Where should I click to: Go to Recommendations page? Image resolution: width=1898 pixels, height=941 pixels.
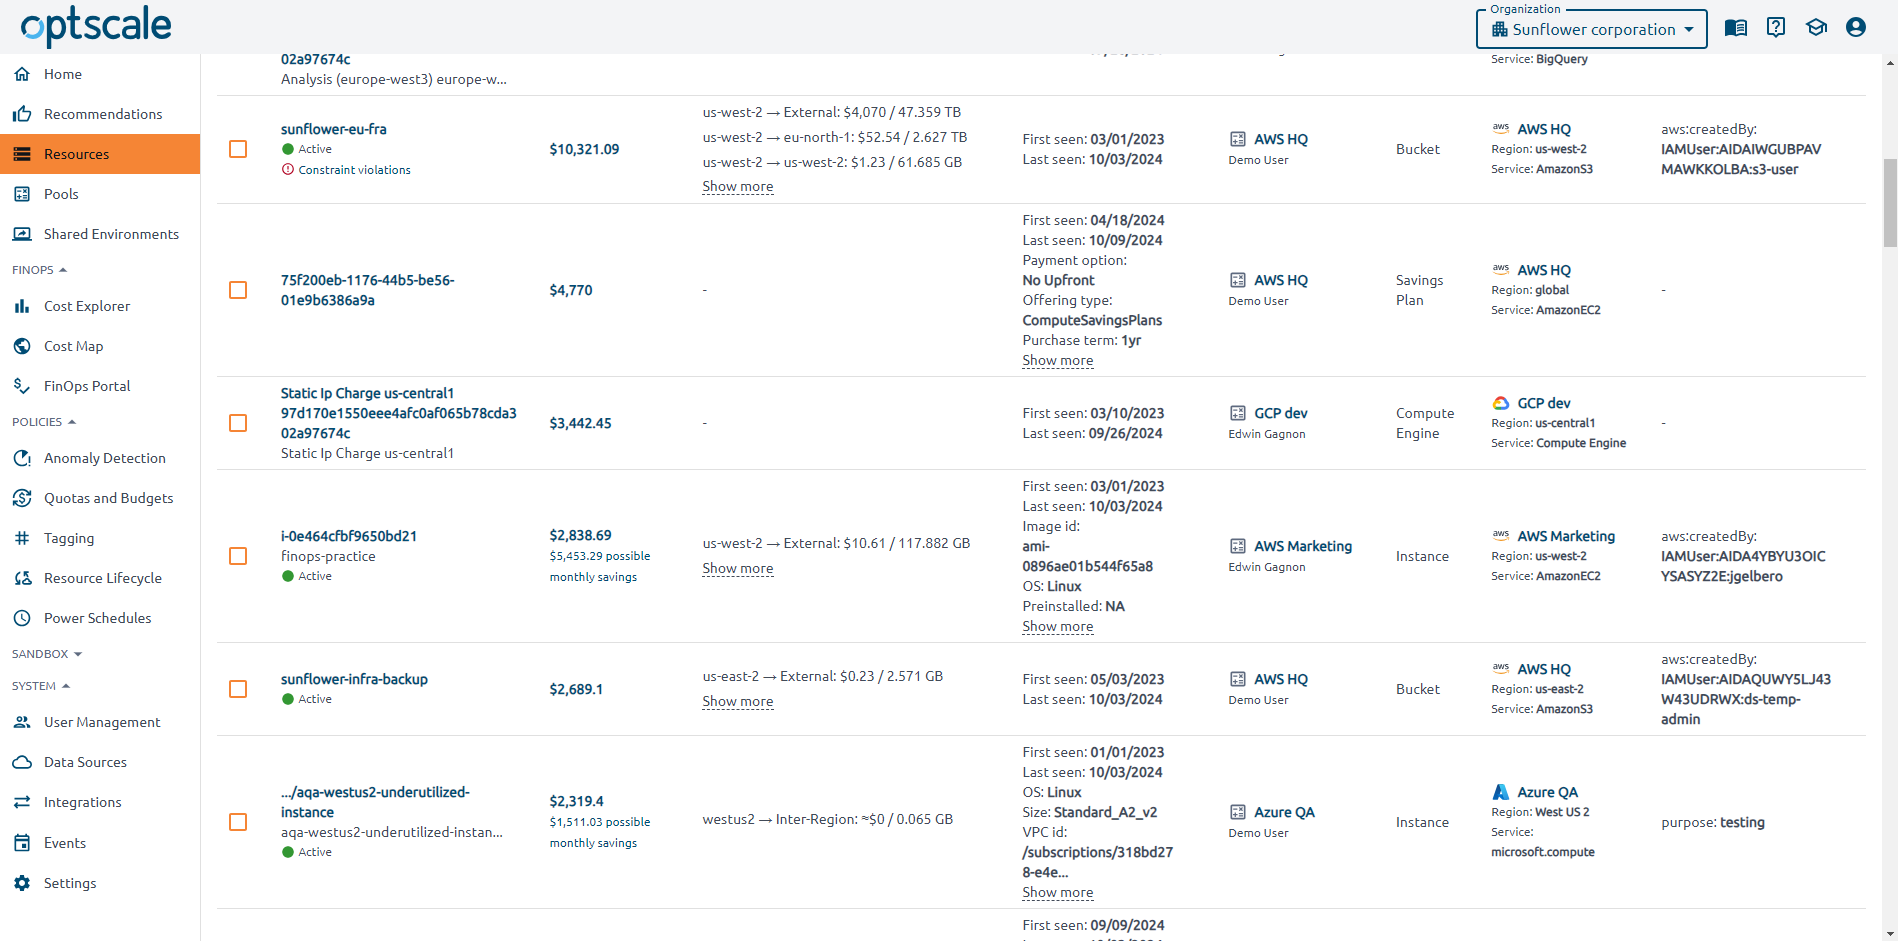pos(100,114)
